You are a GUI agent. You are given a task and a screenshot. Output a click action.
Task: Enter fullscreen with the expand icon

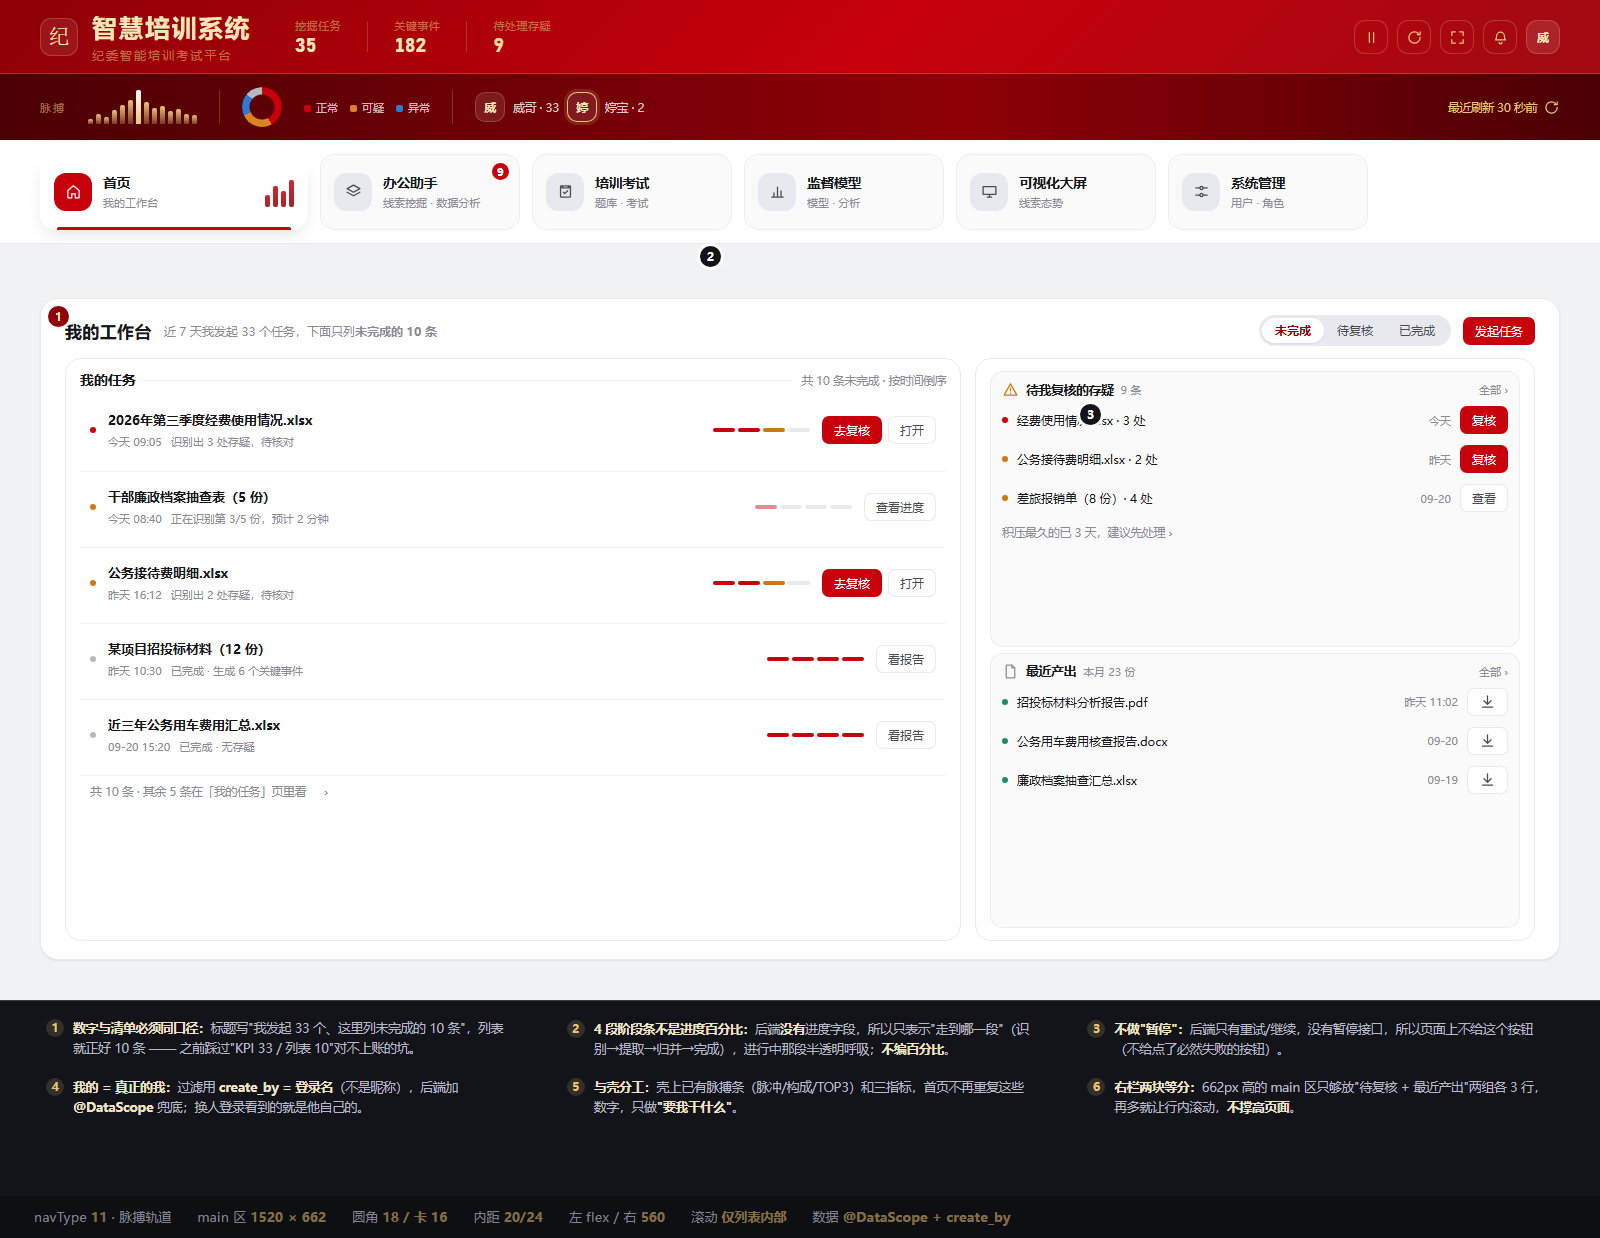click(x=1457, y=37)
